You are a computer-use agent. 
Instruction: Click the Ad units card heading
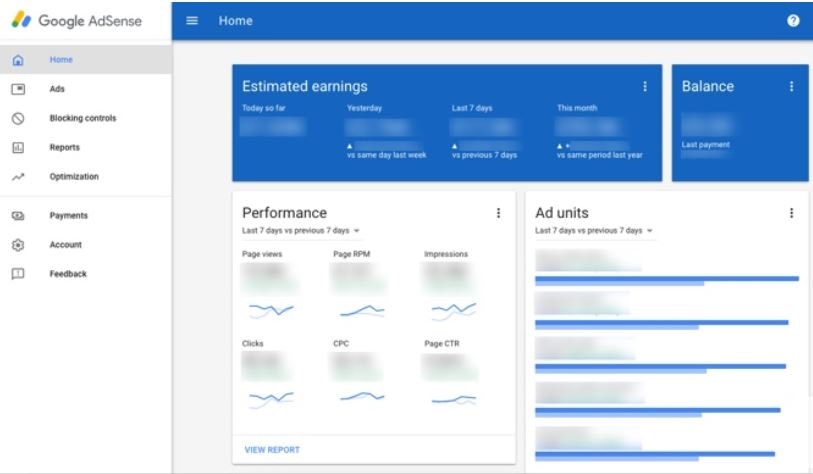[562, 213]
